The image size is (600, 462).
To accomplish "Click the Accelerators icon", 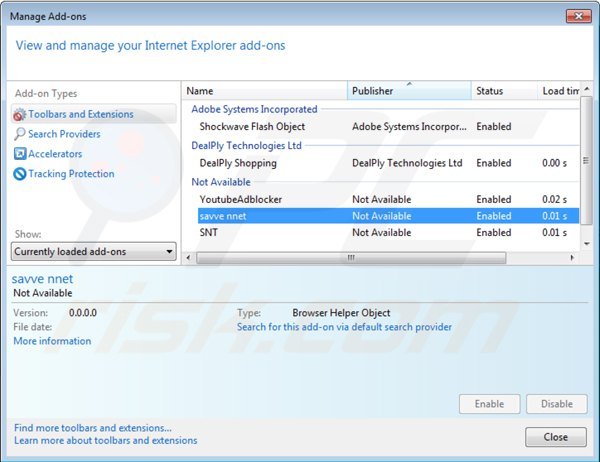I will (x=20, y=154).
